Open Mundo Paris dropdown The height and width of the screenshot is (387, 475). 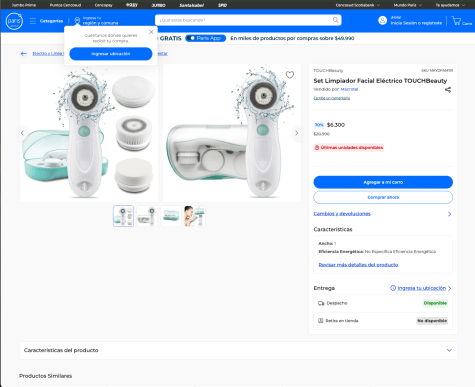(x=408, y=5)
